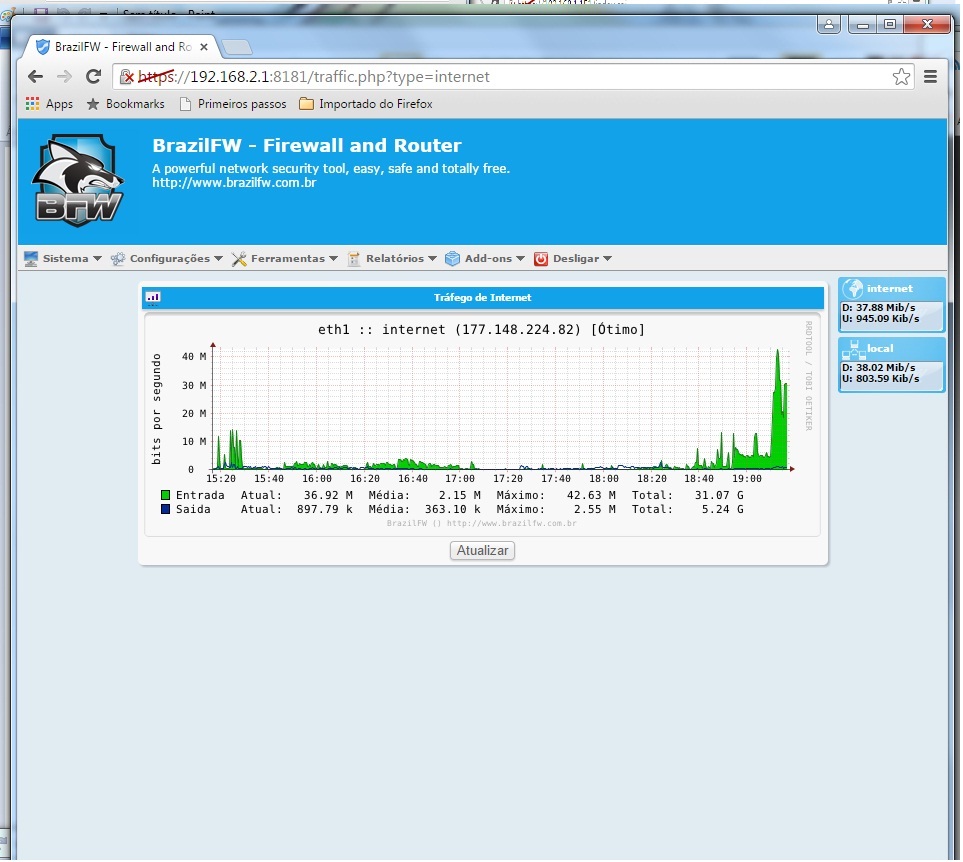Click the Sistema monitor icon
Screen dimensions: 963x862
click(31, 258)
